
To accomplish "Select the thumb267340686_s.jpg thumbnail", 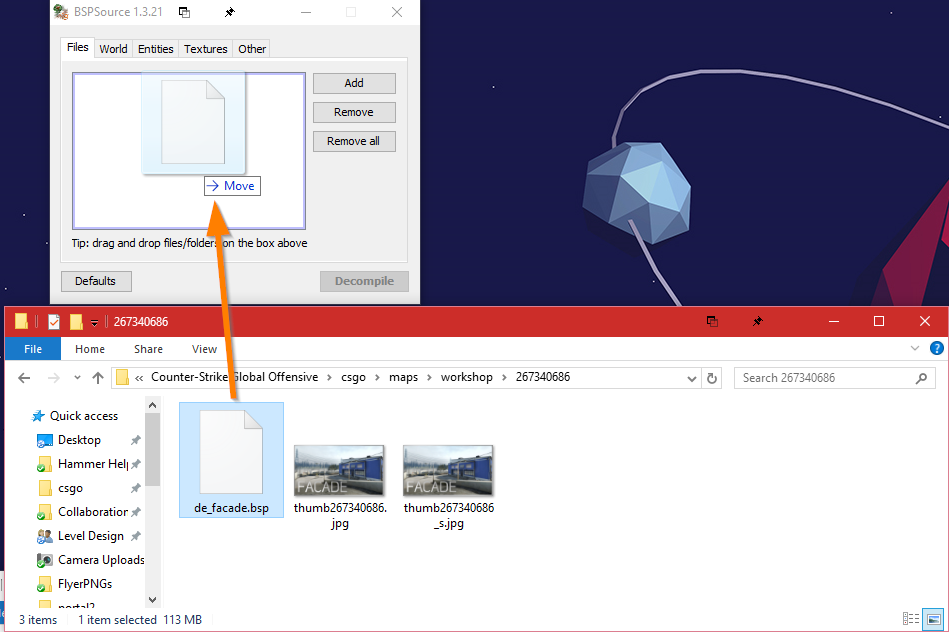I will [448, 487].
